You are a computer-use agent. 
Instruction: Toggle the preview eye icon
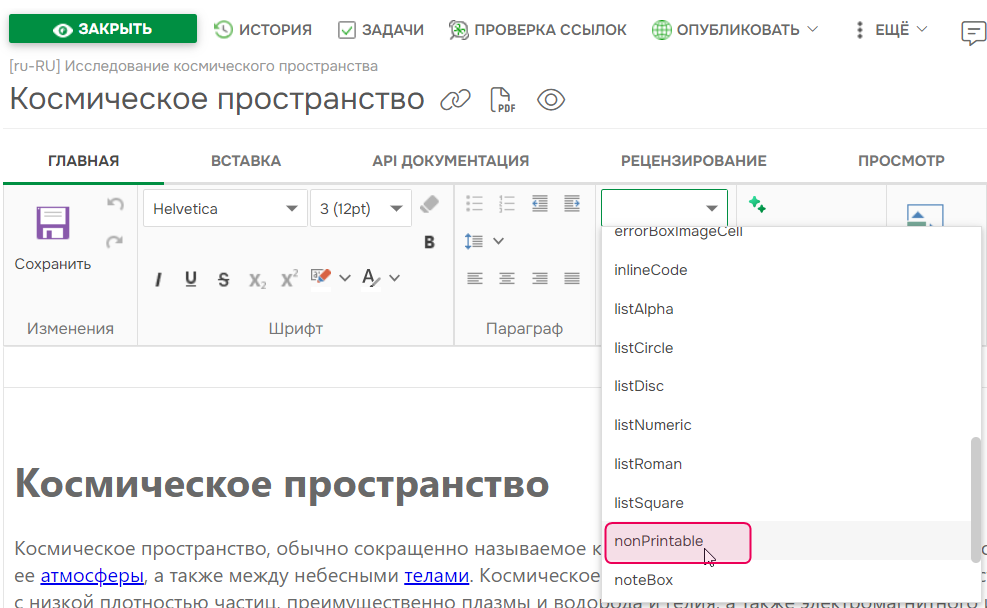550,99
